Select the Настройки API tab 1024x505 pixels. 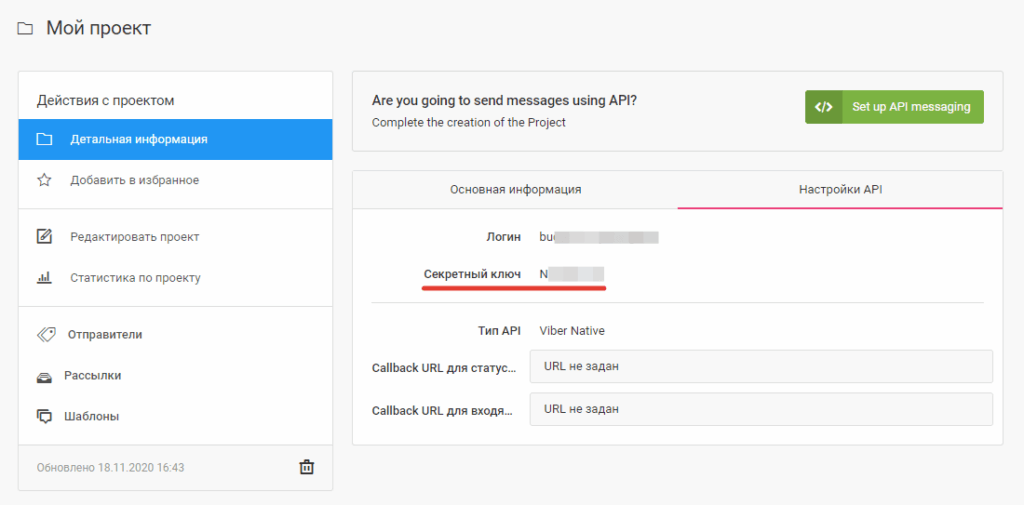click(x=840, y=189)
